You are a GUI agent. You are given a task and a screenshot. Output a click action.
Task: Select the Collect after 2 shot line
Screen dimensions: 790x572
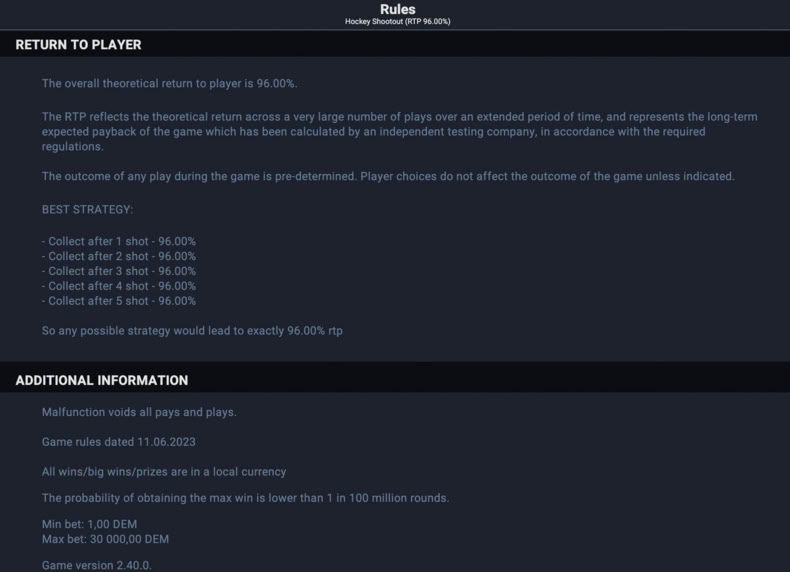[118, 257]
